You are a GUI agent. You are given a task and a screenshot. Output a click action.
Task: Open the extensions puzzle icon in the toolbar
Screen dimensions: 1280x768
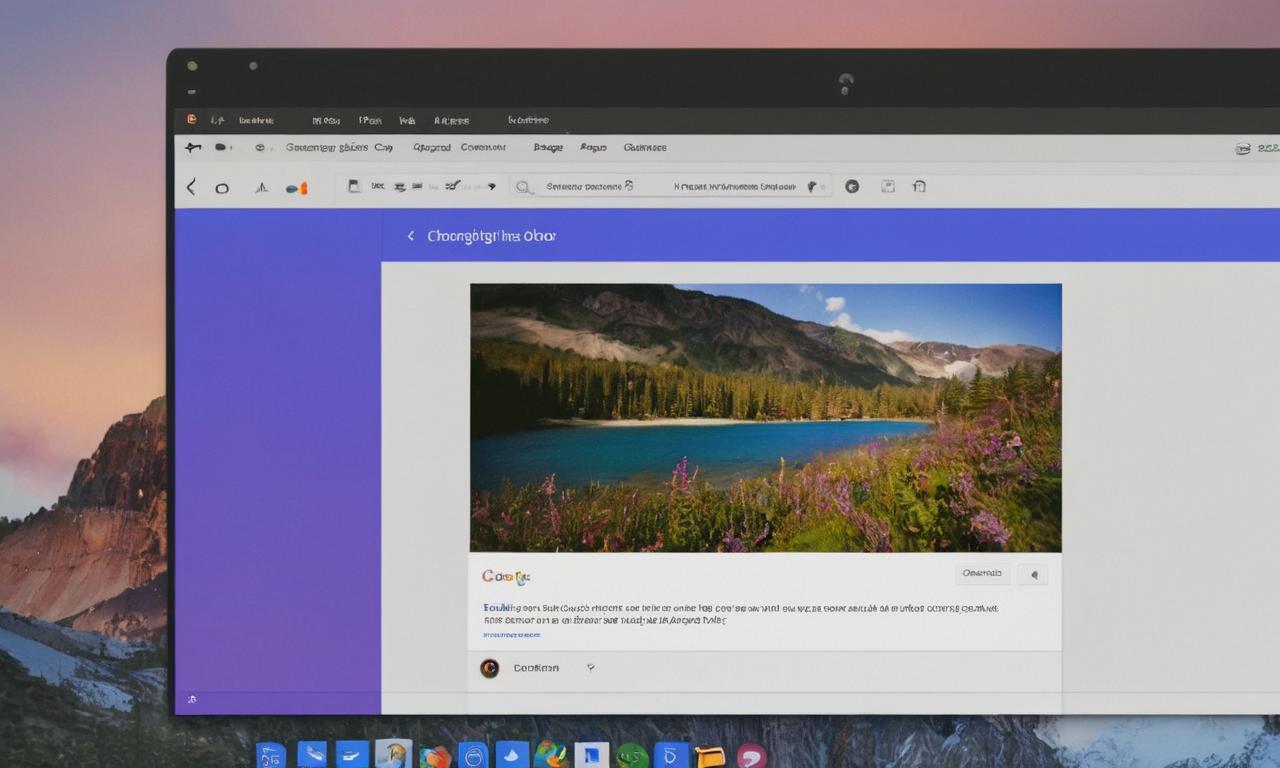pyautogui.click(x=888, y=186)
